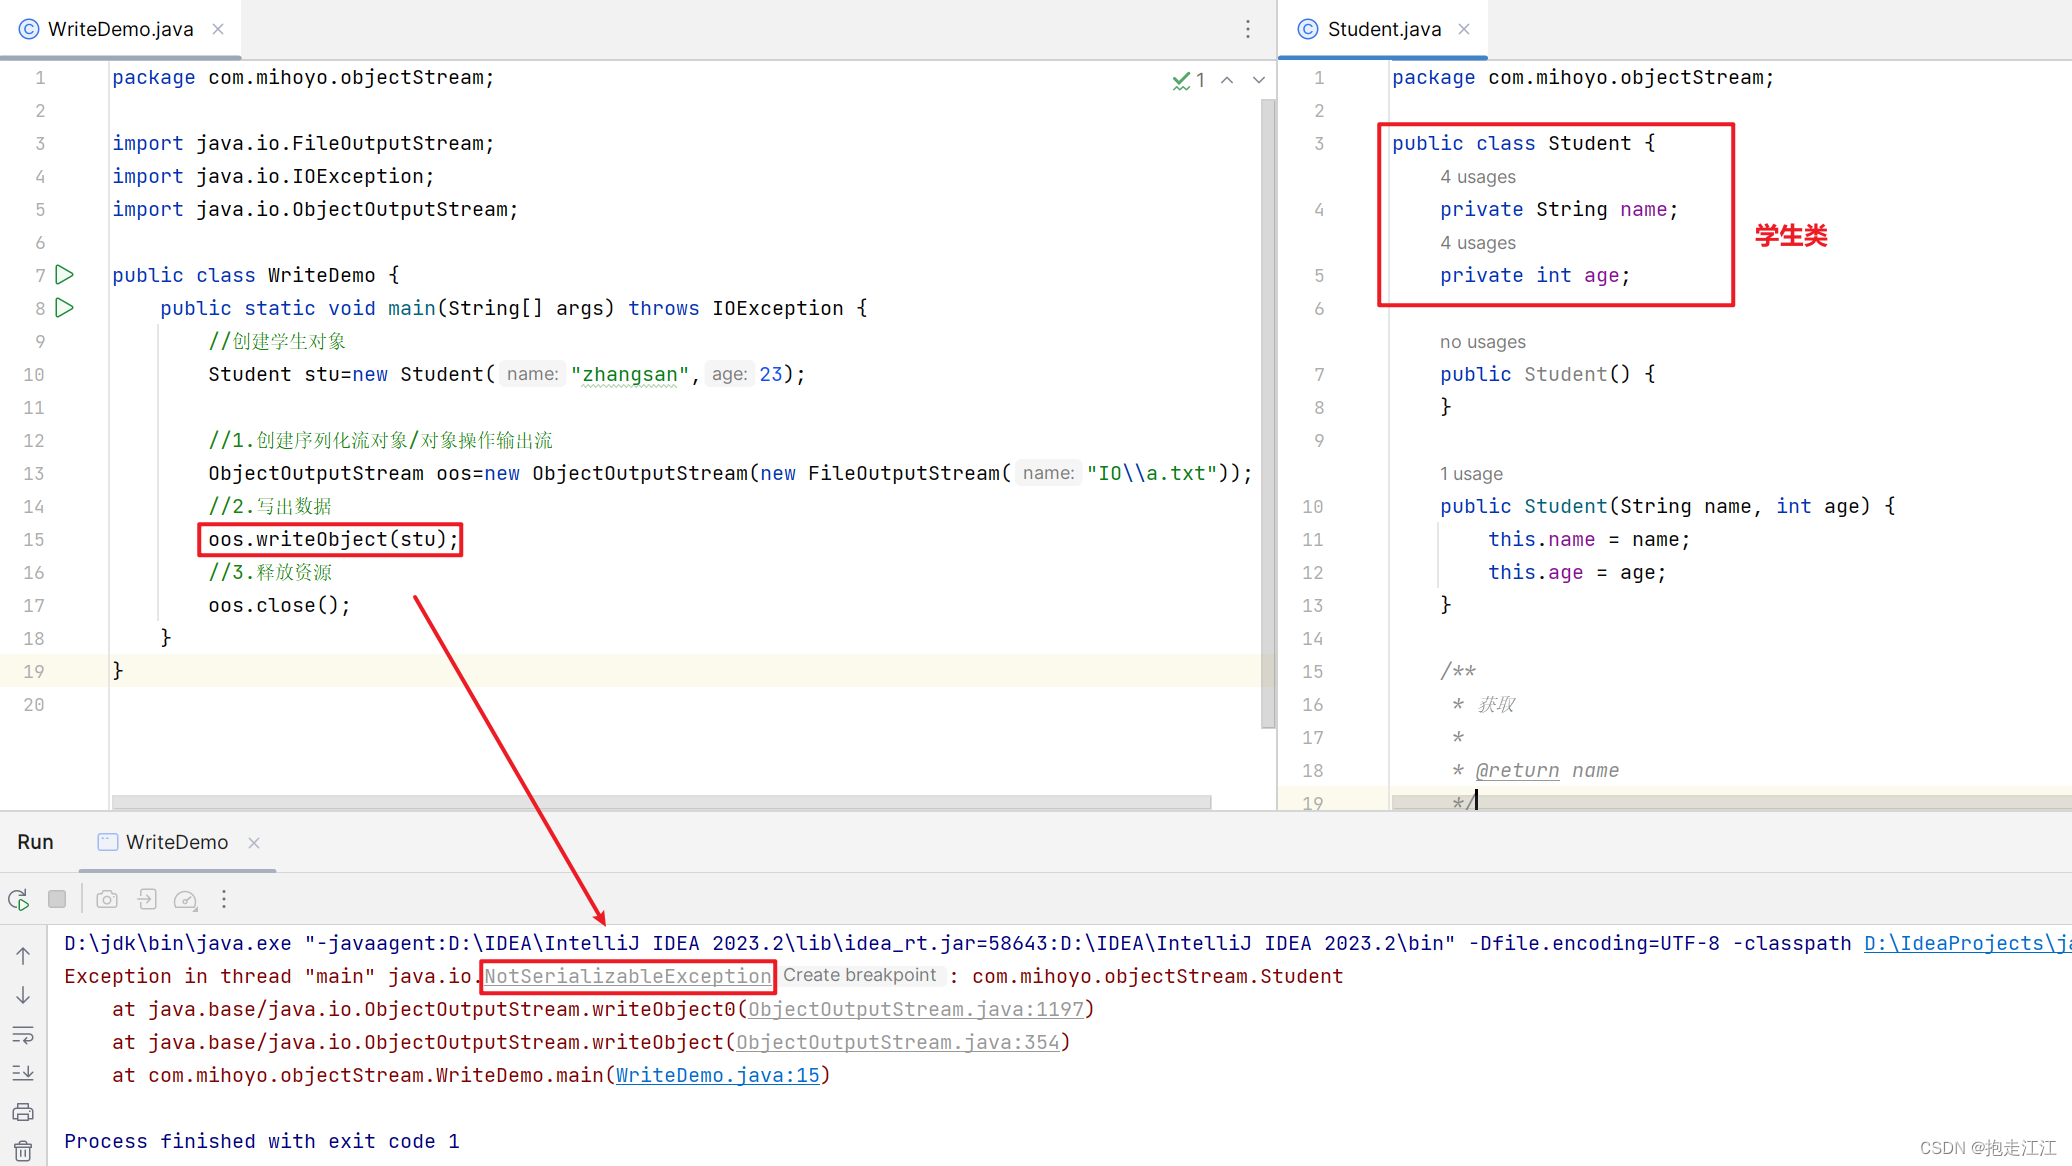Click the Print console output icon
Viewport: 2072px width, 1166px height.
click(x=23, y=1112)
